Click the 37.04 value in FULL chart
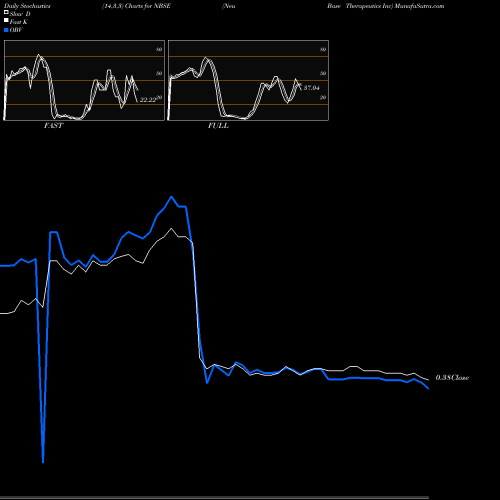The width and height of the screenshot is (500, 500). point(311,88)
